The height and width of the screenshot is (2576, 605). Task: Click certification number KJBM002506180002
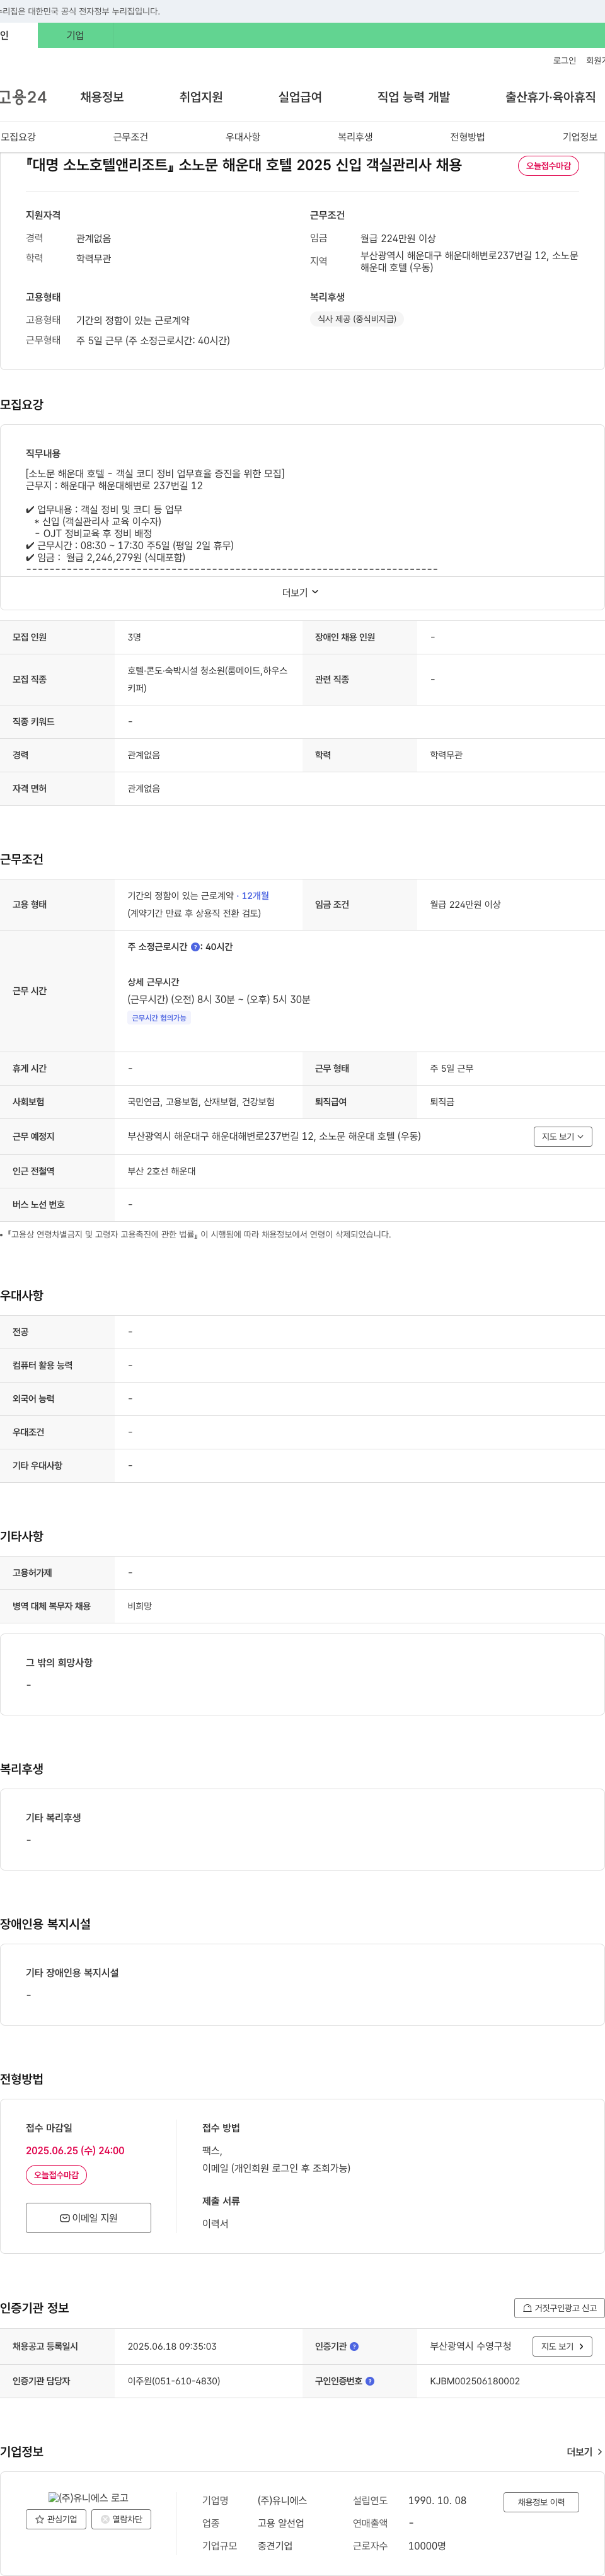475,2381
